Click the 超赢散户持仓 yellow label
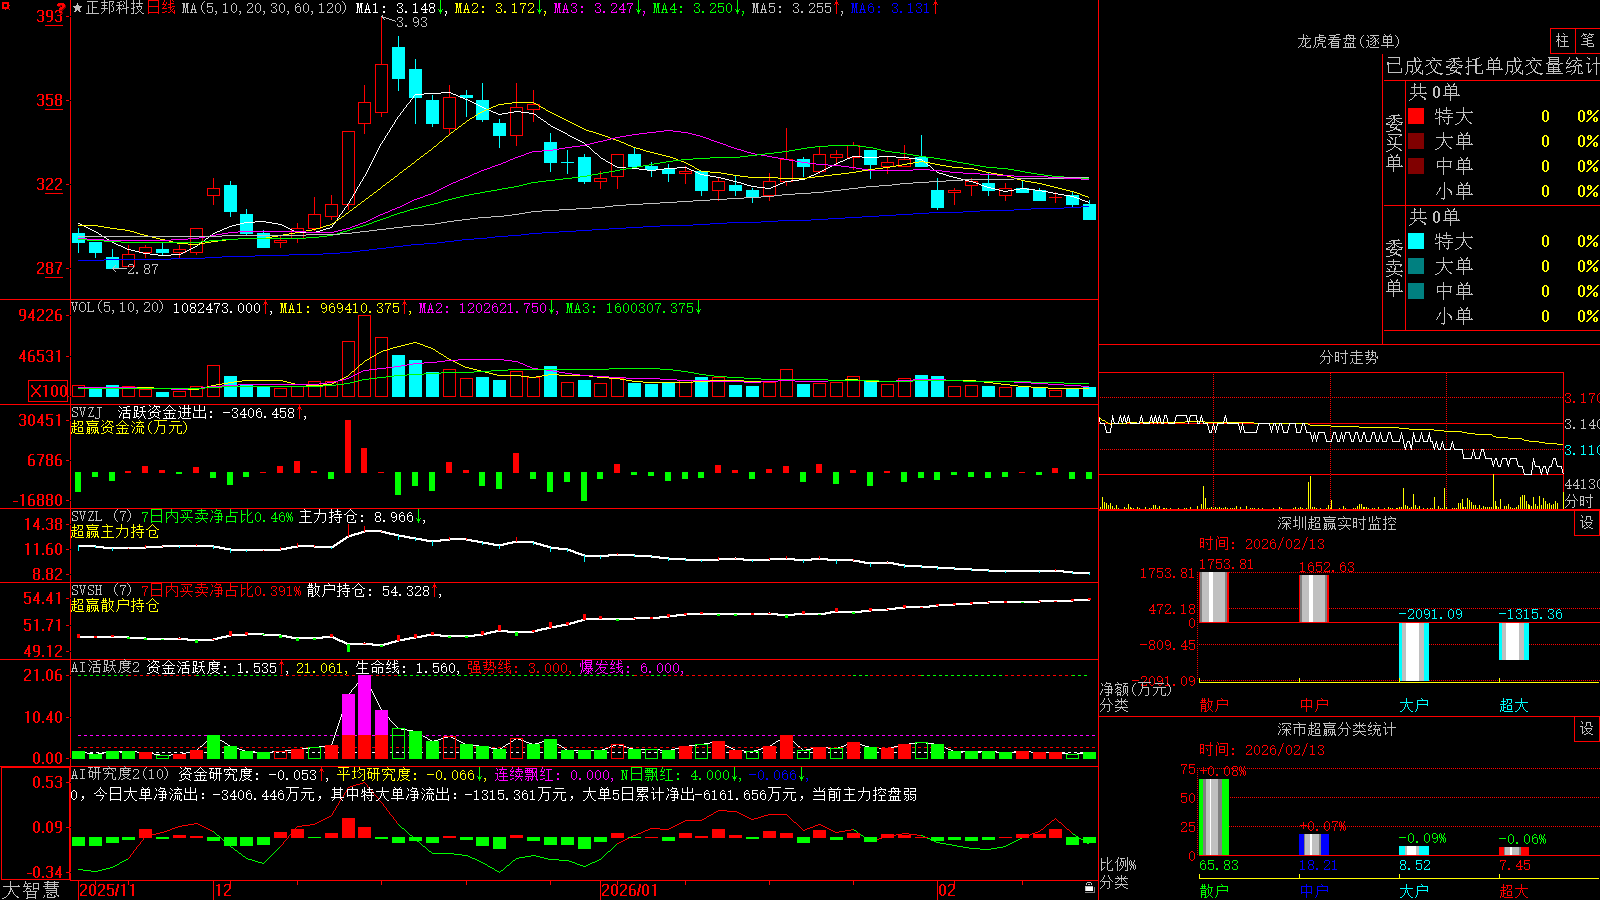 [x=115, y=605]
